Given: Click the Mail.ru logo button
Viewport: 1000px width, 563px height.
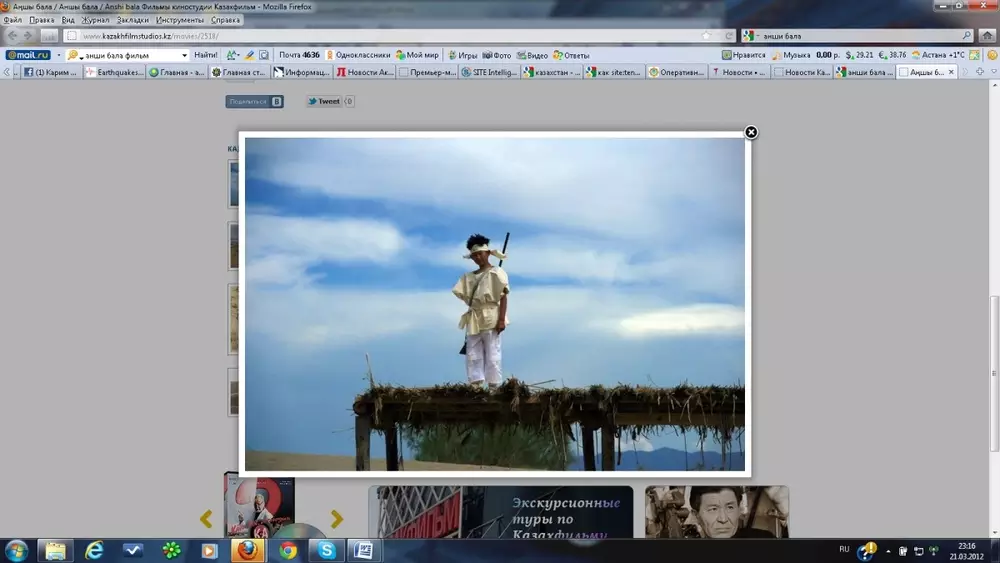Looking at the screenshot, I should [27, 55].
